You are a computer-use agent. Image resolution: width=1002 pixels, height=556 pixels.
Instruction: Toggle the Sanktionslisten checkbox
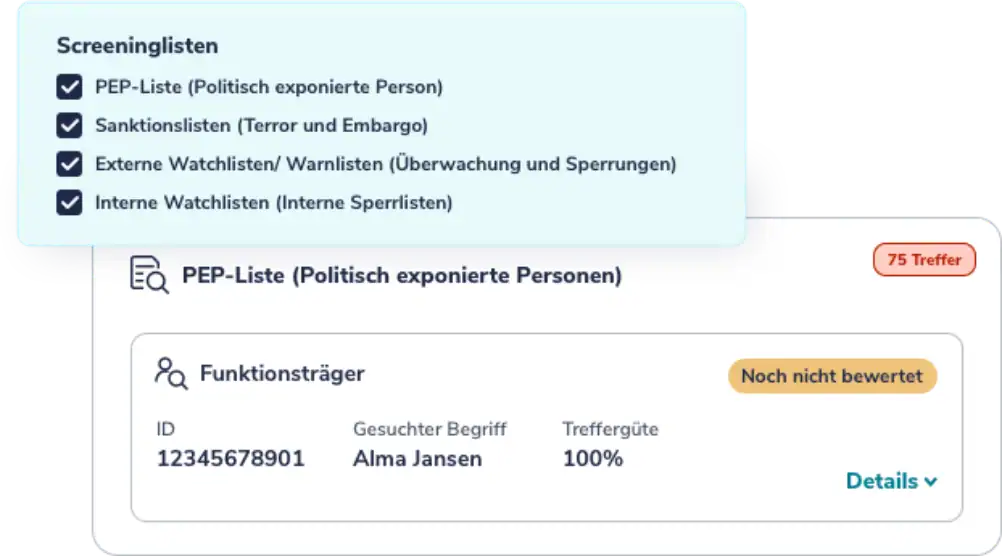click(69, 126)
